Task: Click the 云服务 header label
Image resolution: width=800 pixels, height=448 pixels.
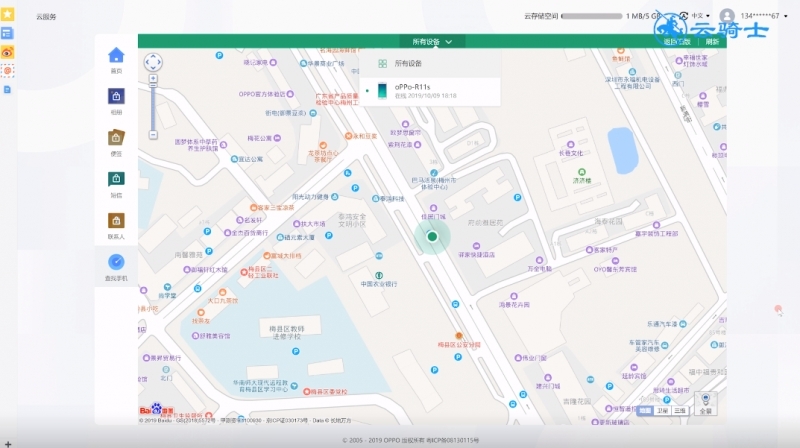Action: tap(46, 17)
